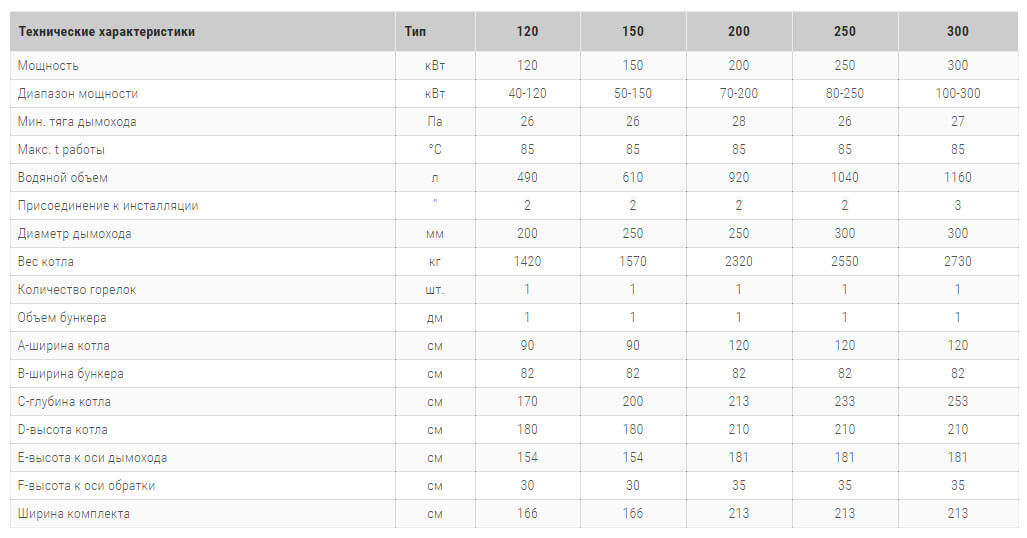Click the "Диапазон мощности" row label
The width and height of the screenshot is (1027, 538).
click(x=78, y=93)
